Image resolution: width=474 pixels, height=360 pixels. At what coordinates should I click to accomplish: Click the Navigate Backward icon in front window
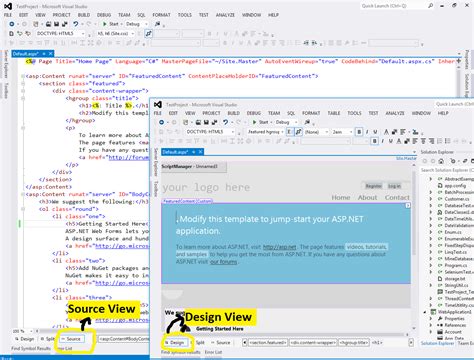(161, 122)
